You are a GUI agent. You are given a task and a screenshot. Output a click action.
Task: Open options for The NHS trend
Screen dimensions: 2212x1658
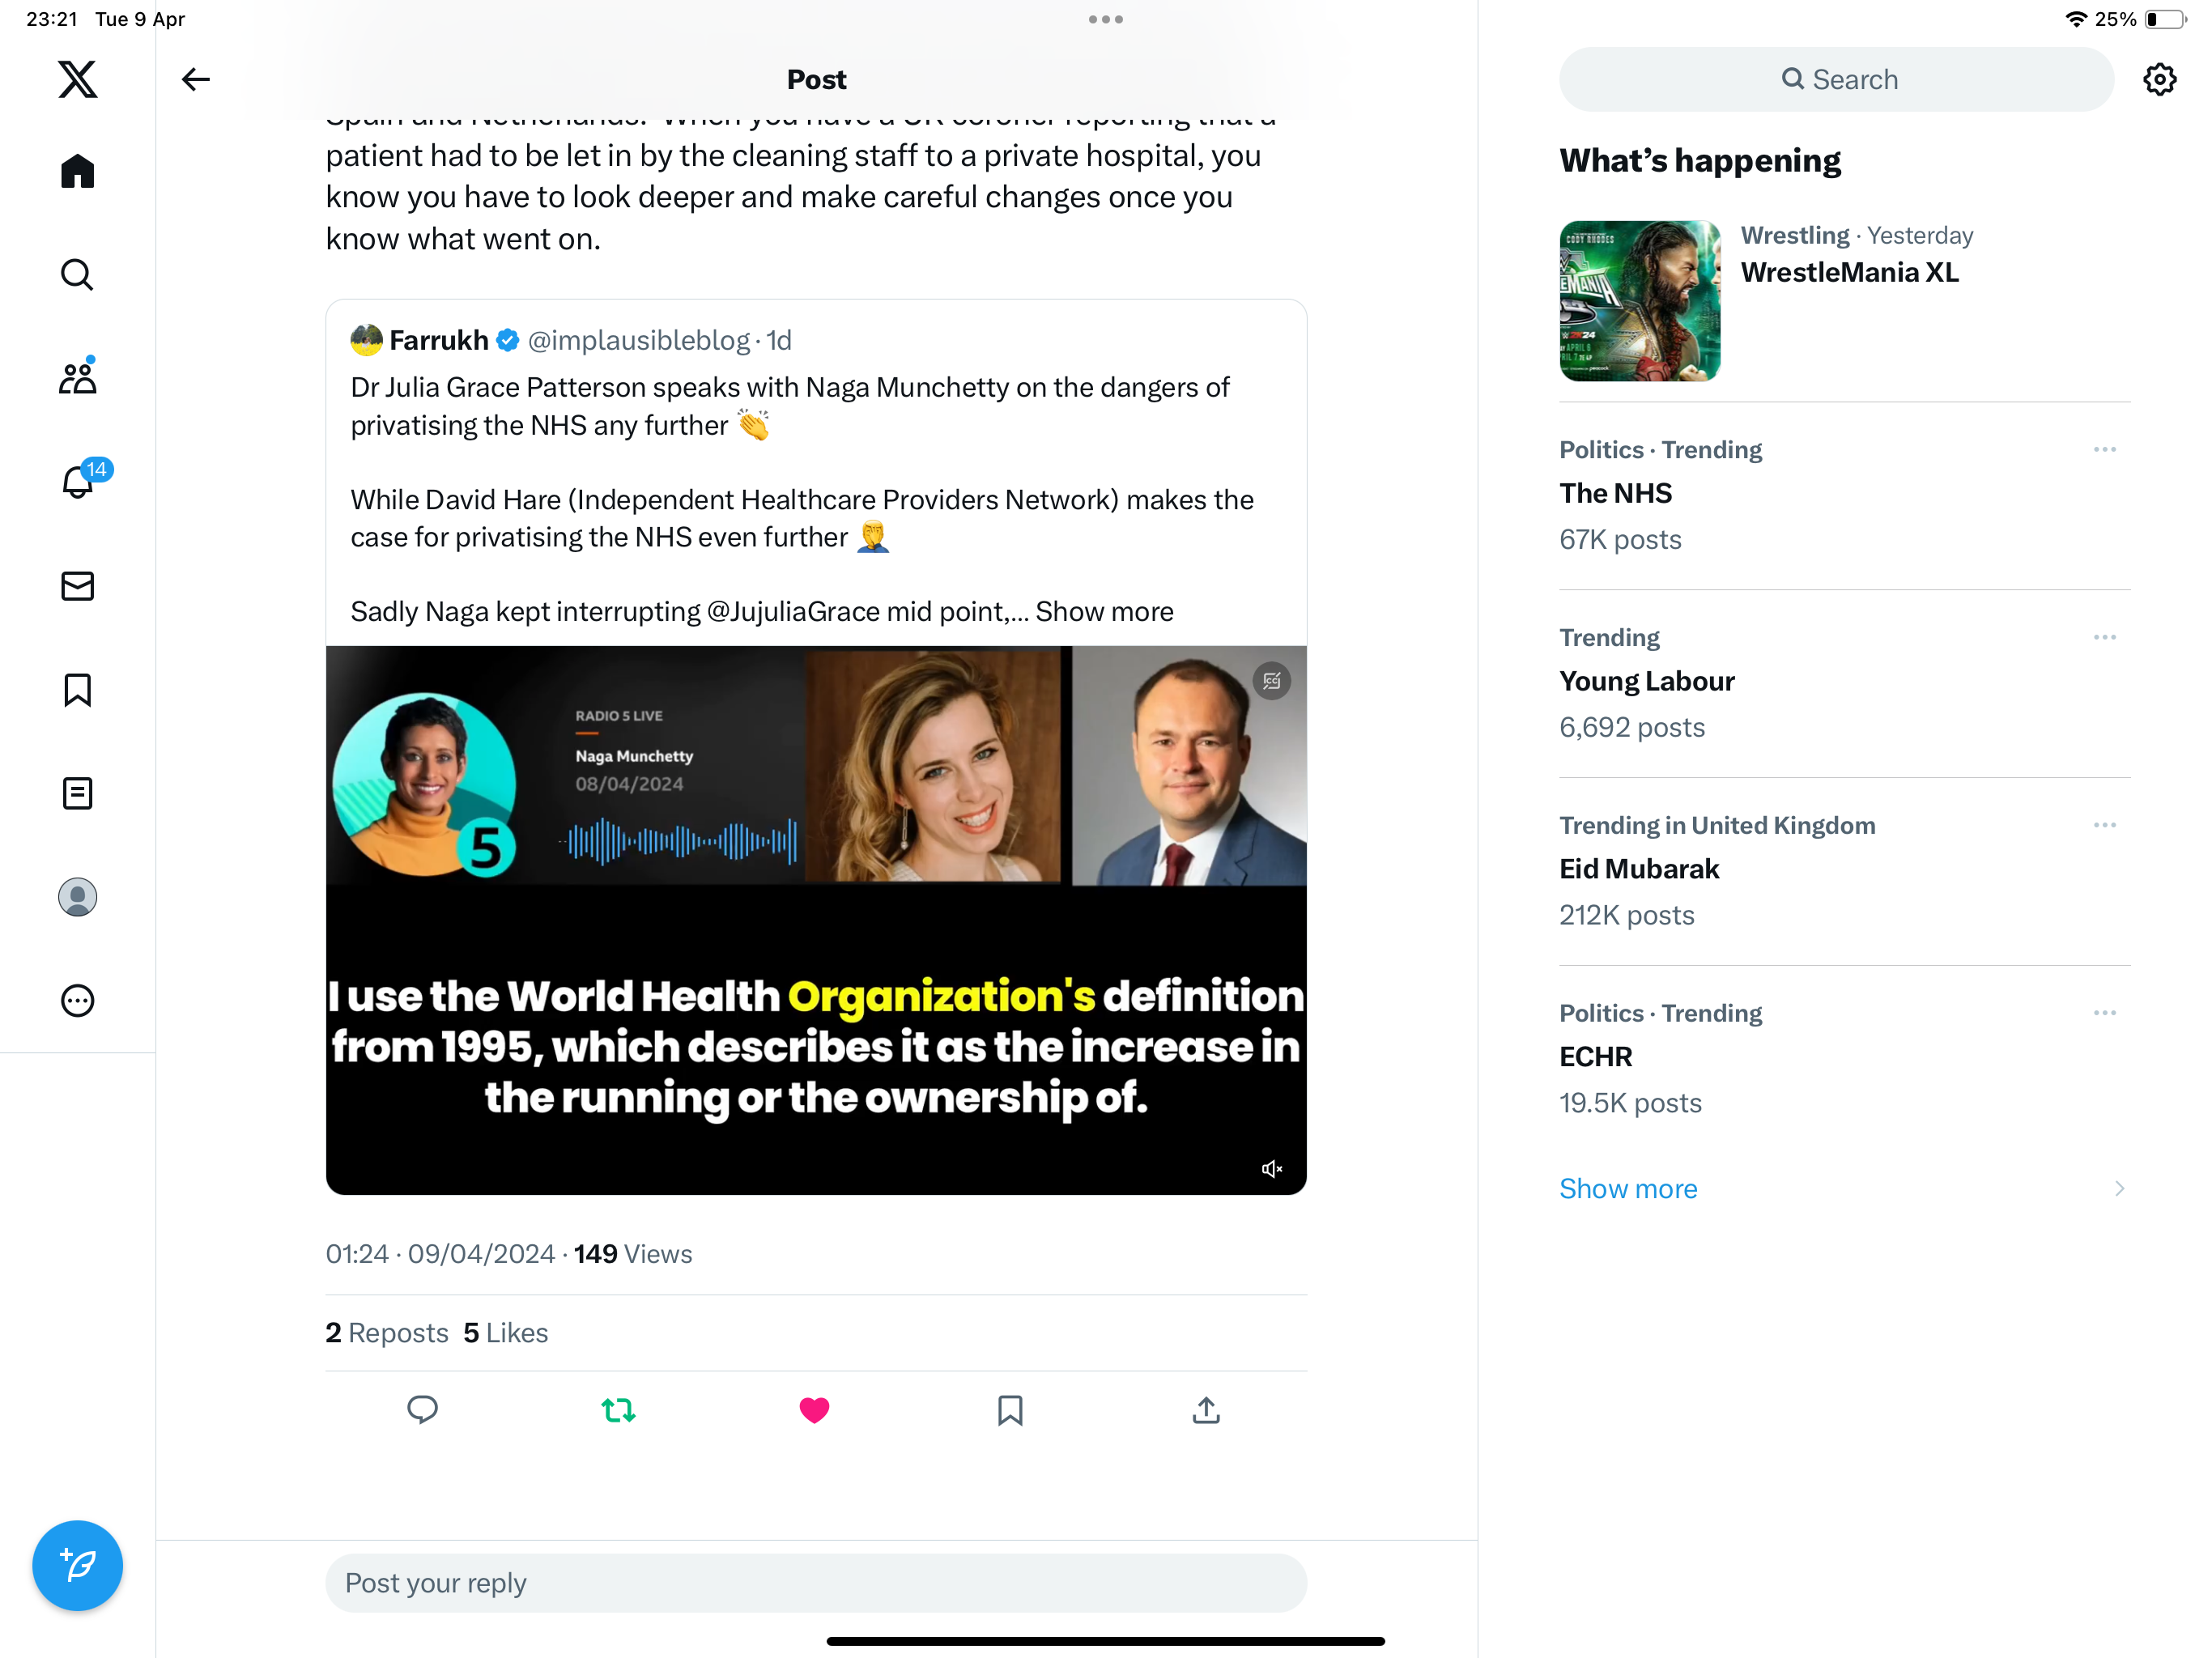point(2104,450)
